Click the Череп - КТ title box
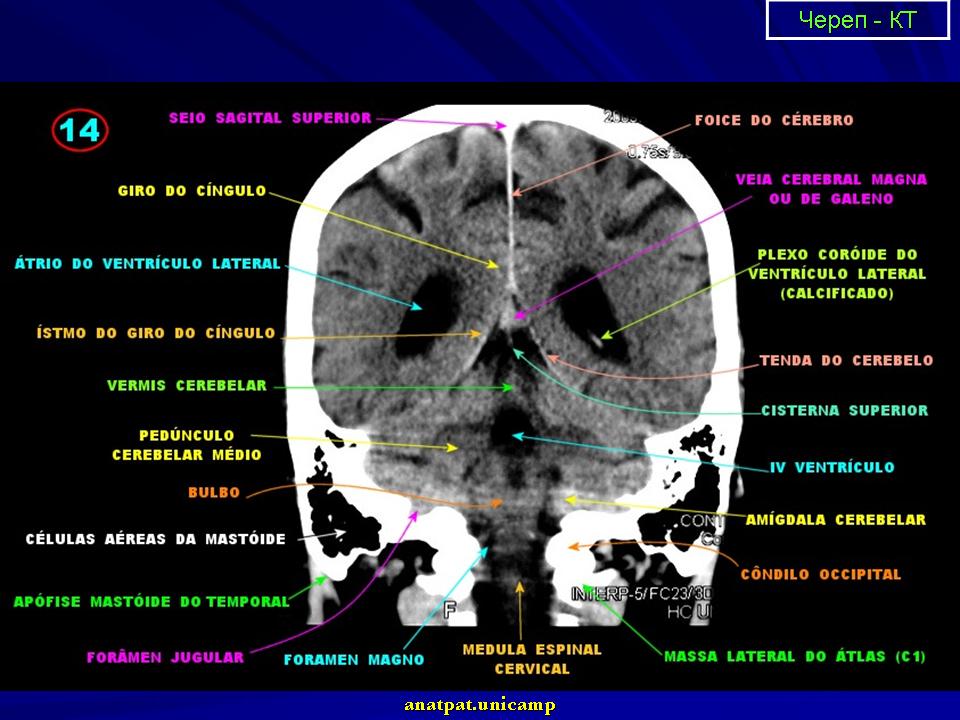The width and height of the screenshot is (960, 720). (x=857, y=20)
